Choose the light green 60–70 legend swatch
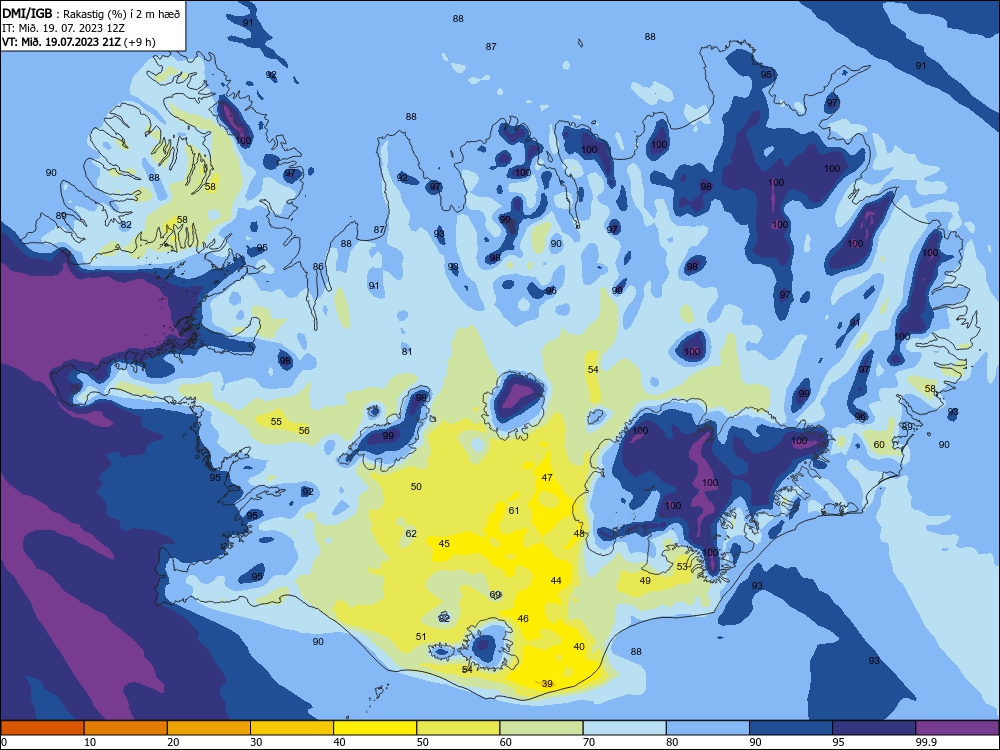The width and height of the screenshot is (1000, 750). 541,728
